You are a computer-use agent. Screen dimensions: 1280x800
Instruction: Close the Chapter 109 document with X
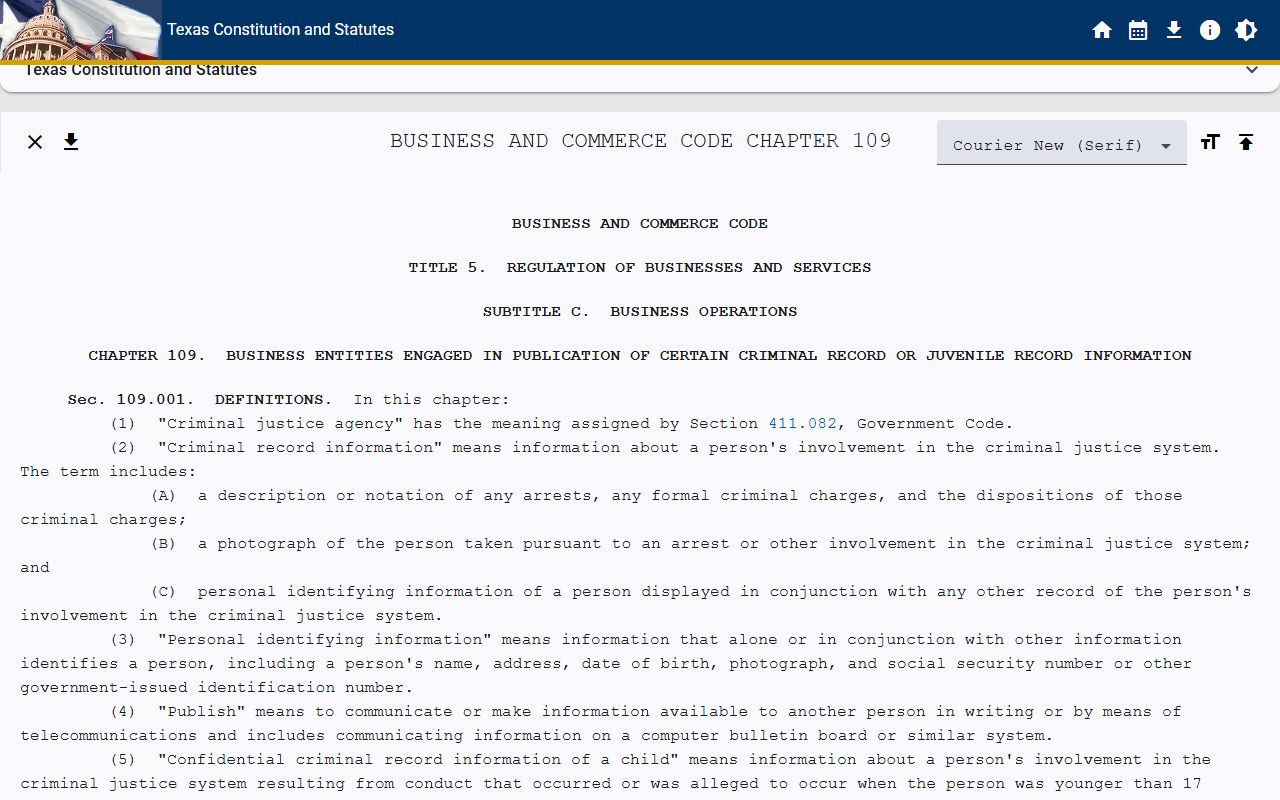(35, 142)
